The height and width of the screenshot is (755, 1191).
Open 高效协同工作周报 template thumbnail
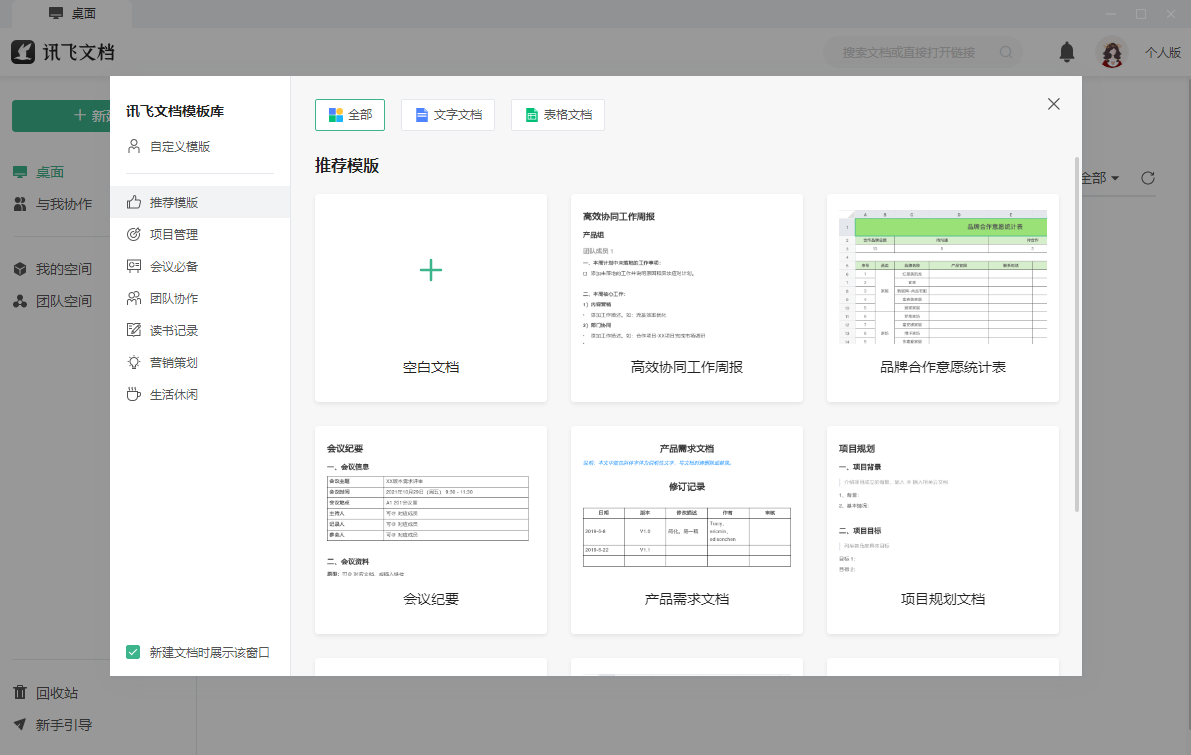[687, 276]
